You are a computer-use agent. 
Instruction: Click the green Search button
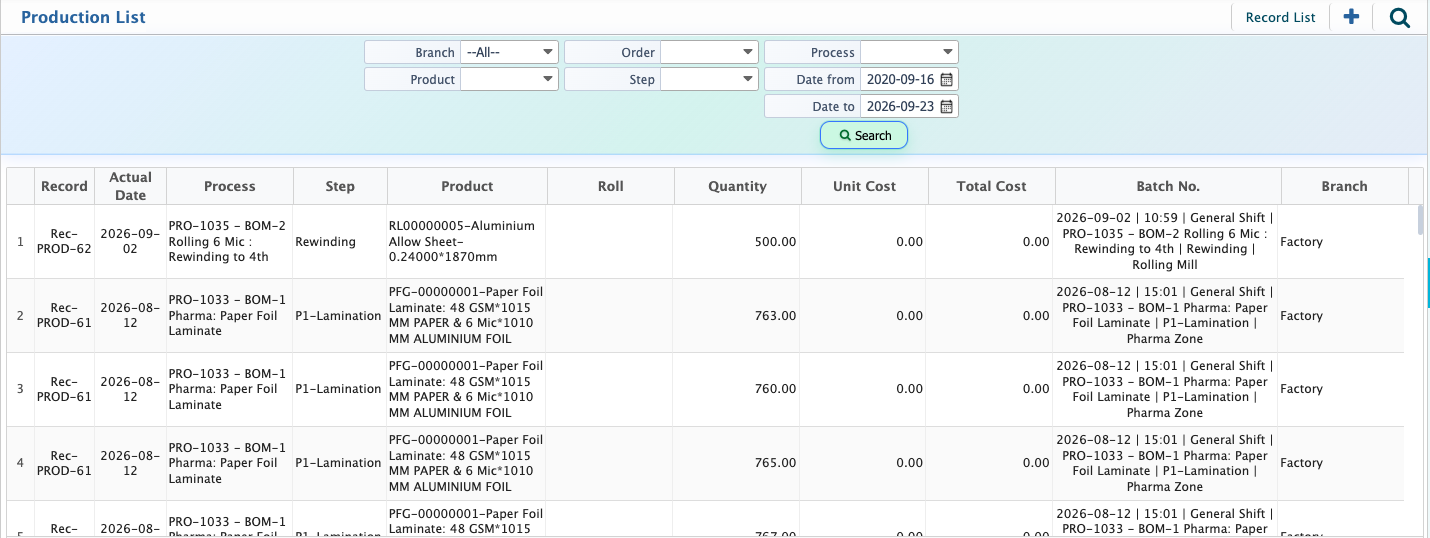864,135
